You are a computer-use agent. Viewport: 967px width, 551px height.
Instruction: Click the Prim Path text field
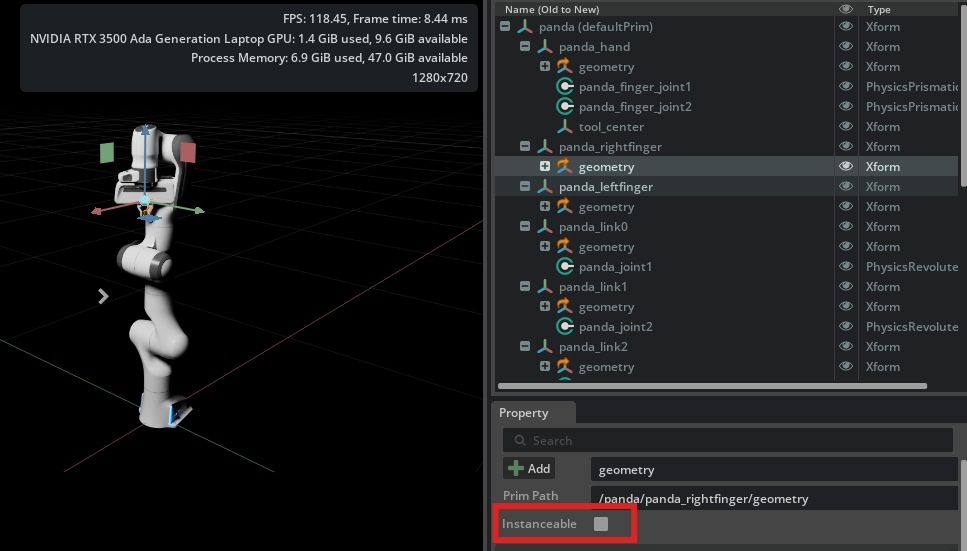point(770,498)
